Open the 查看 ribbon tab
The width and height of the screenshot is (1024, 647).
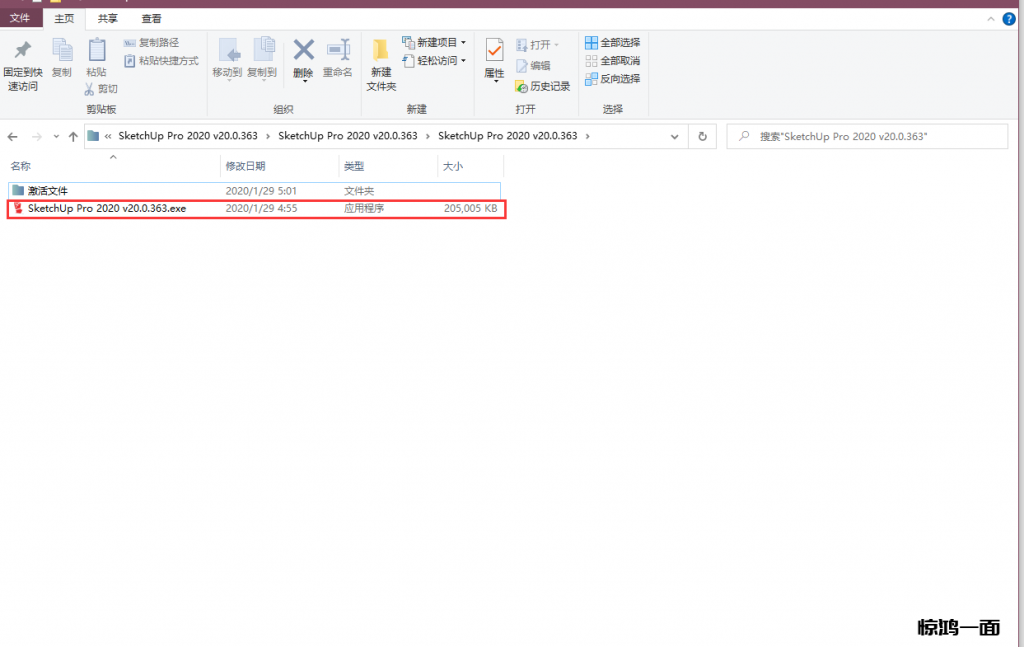(151, 18)
